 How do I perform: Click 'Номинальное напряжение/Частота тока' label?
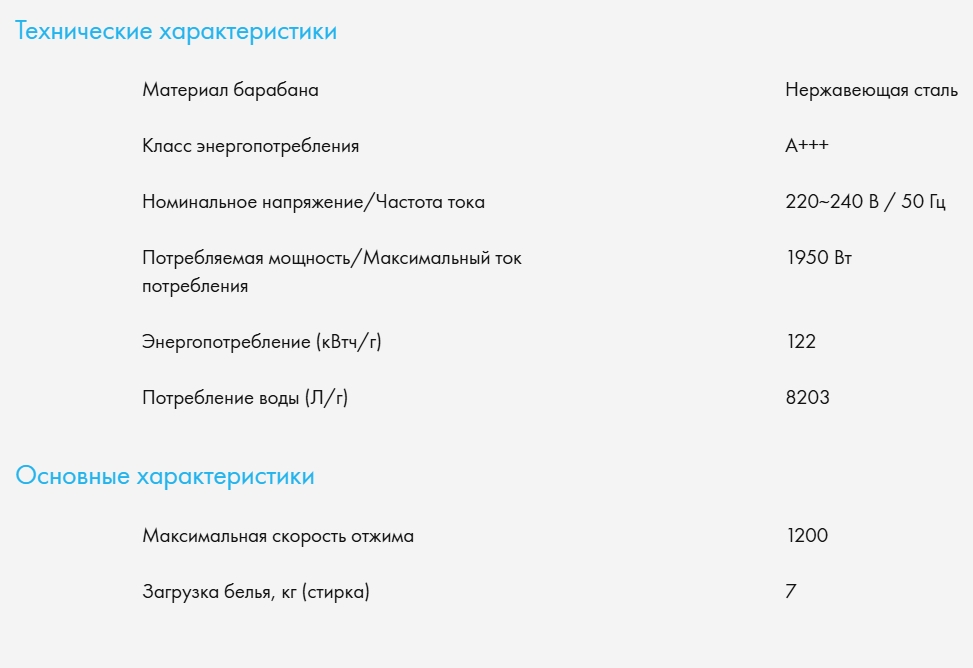click(313, 203)
